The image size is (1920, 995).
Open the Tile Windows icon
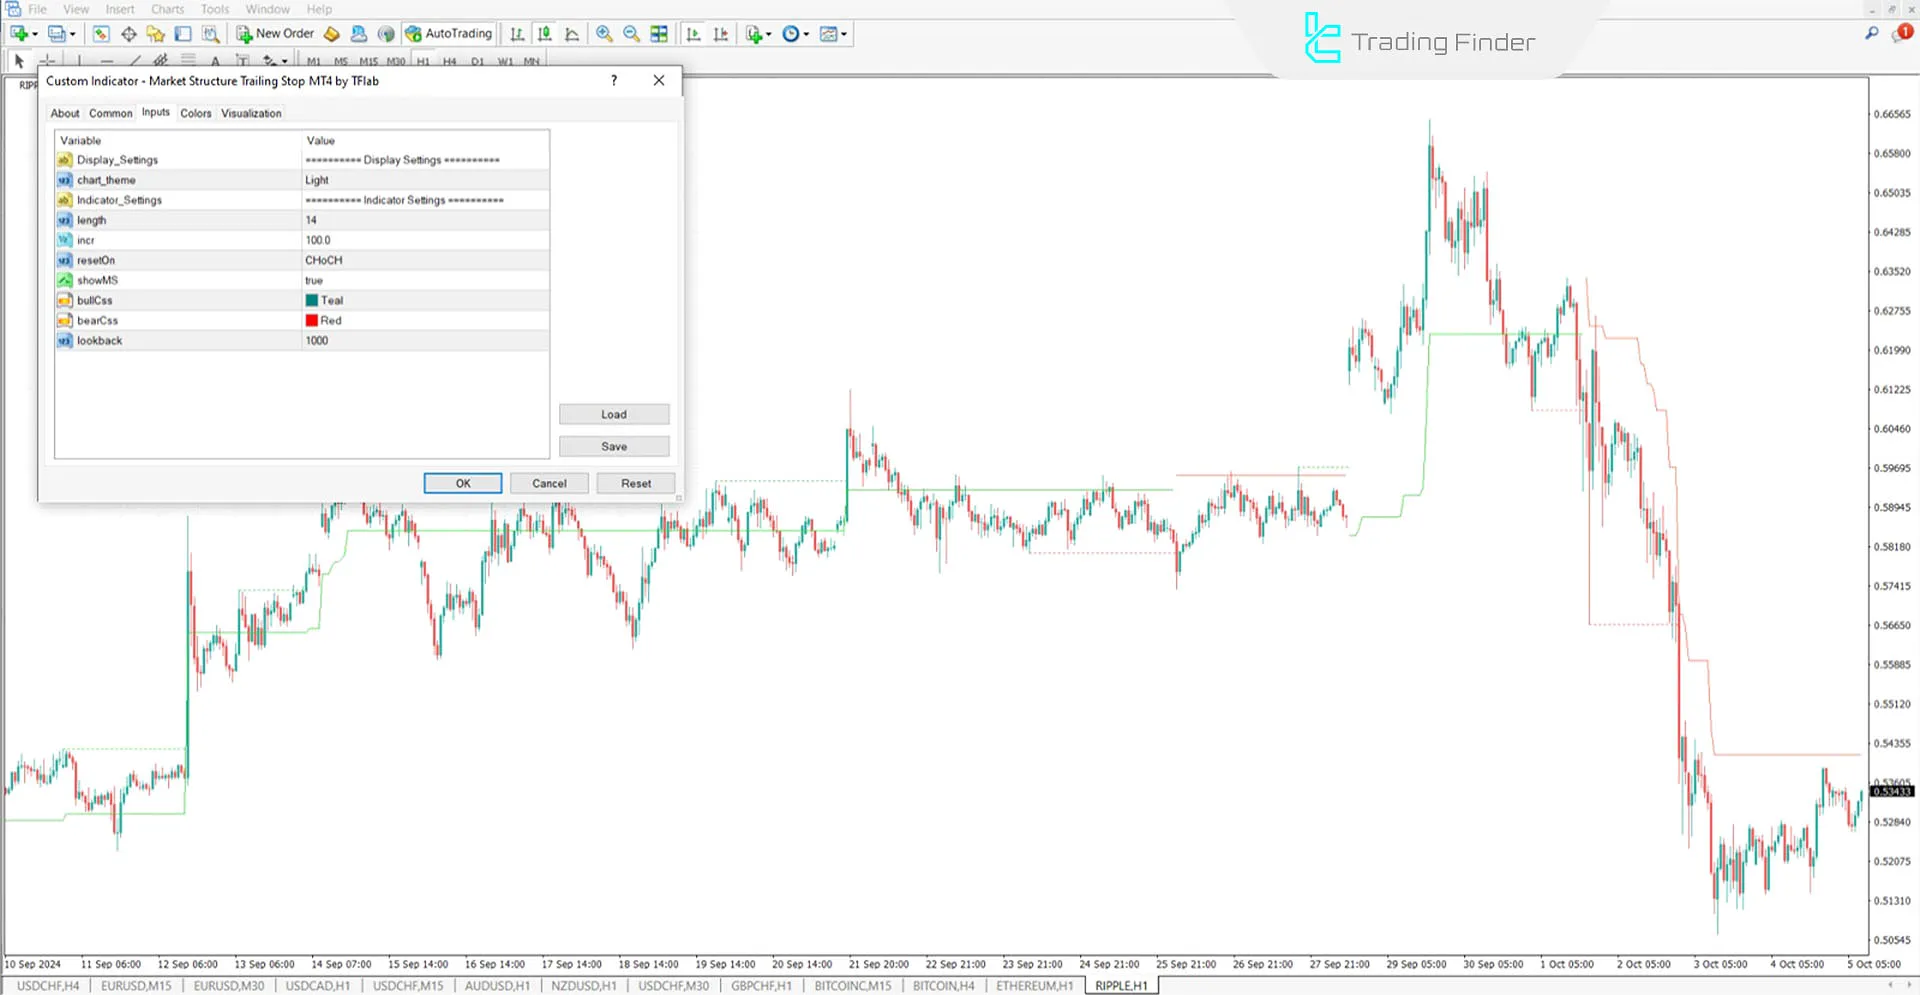click(x=659, y=33)
